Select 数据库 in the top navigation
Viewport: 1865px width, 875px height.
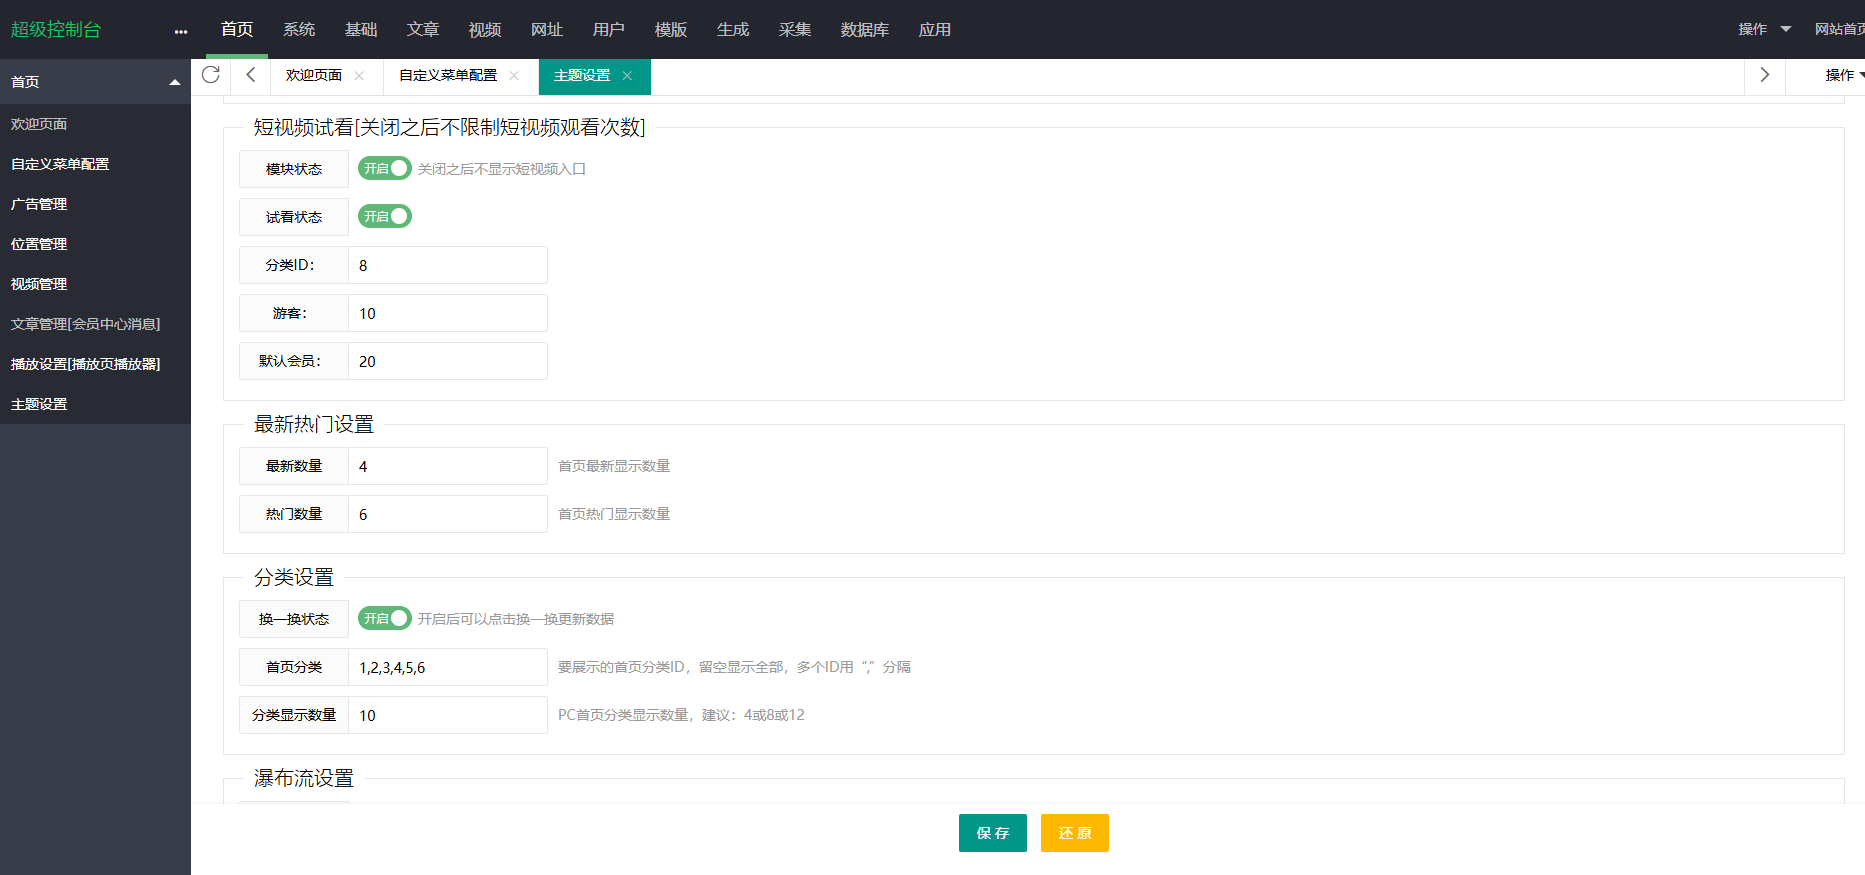[x=864, y=30]
